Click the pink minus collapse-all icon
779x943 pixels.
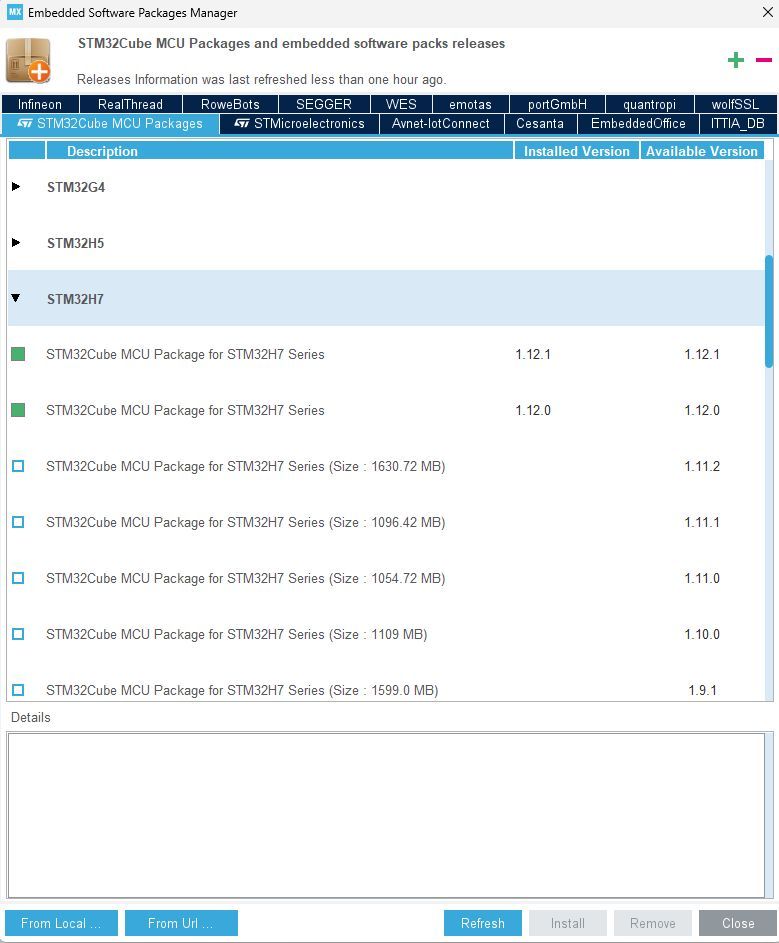763,60
